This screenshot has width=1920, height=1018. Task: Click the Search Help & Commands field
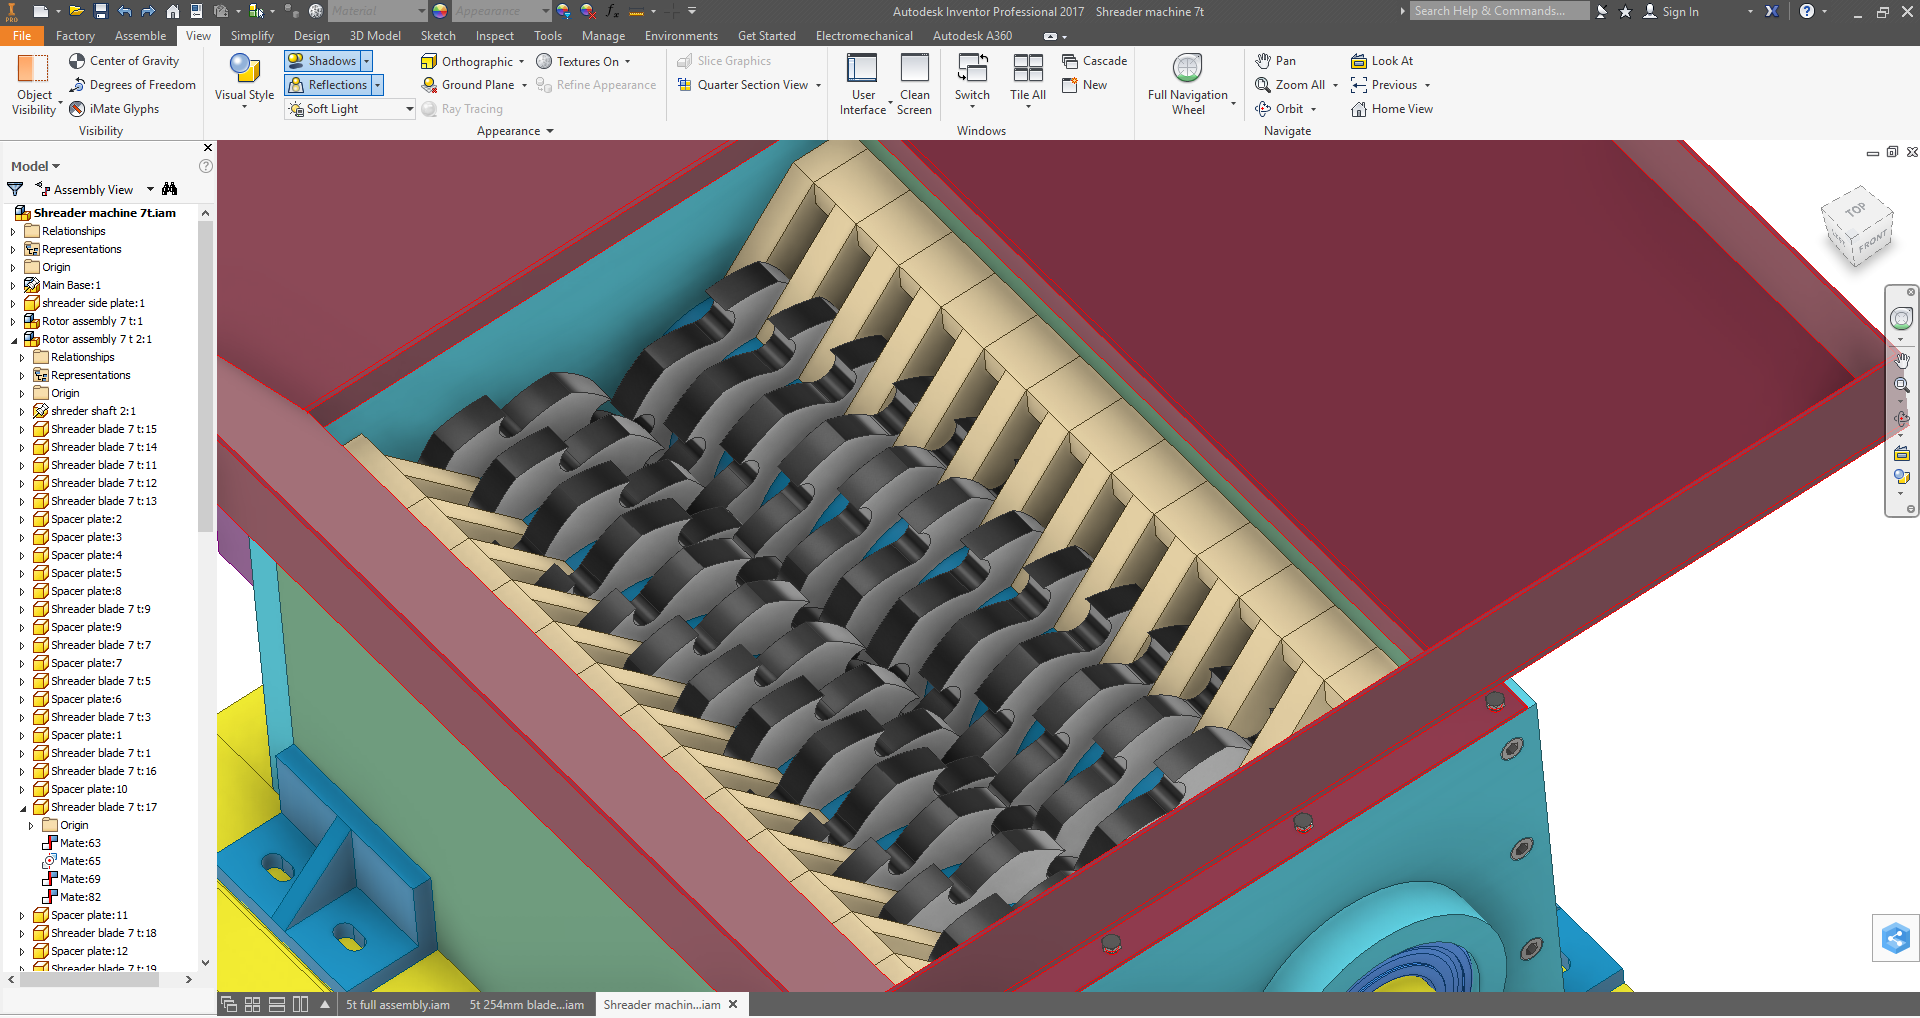coord(1499,11)
